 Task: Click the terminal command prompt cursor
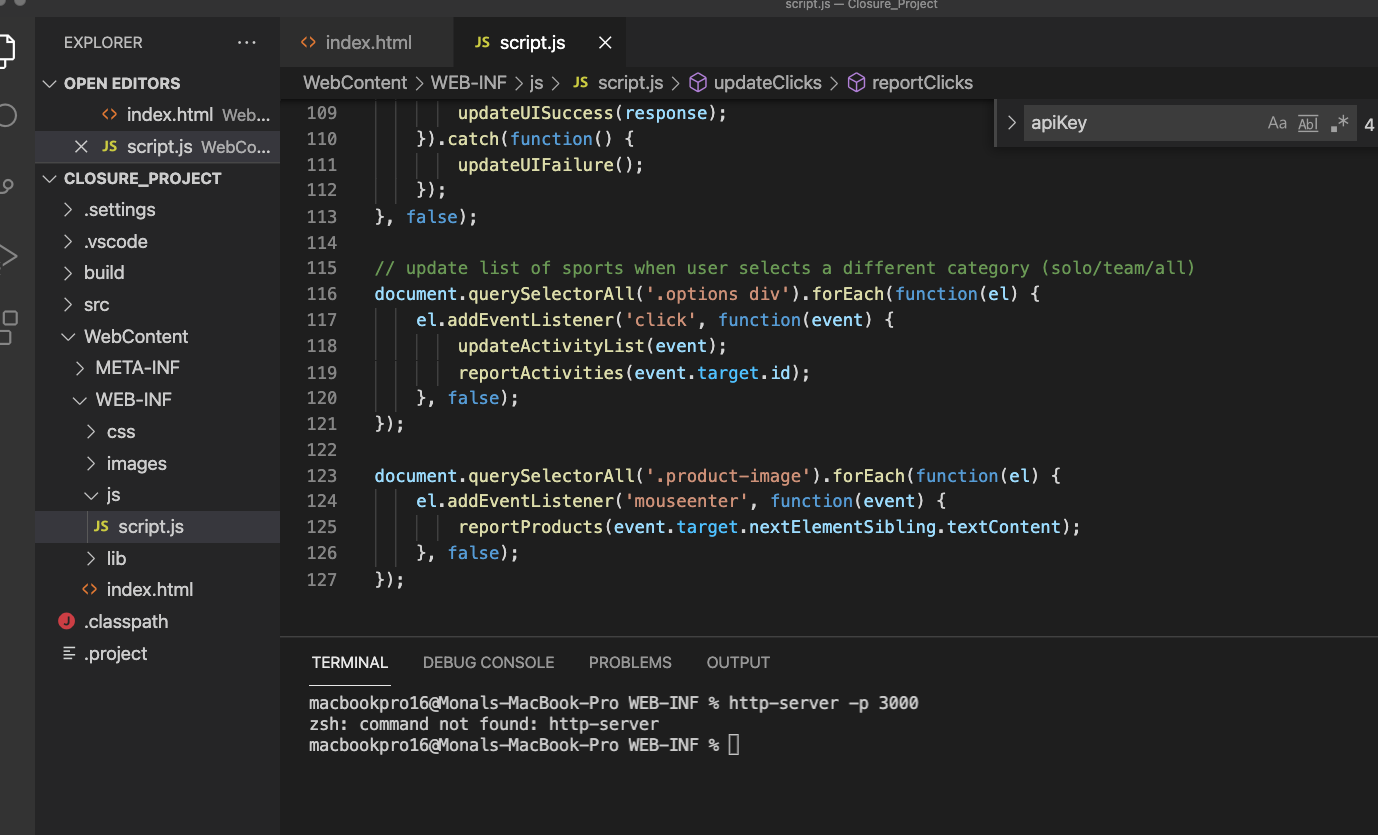tap(734, 745)
